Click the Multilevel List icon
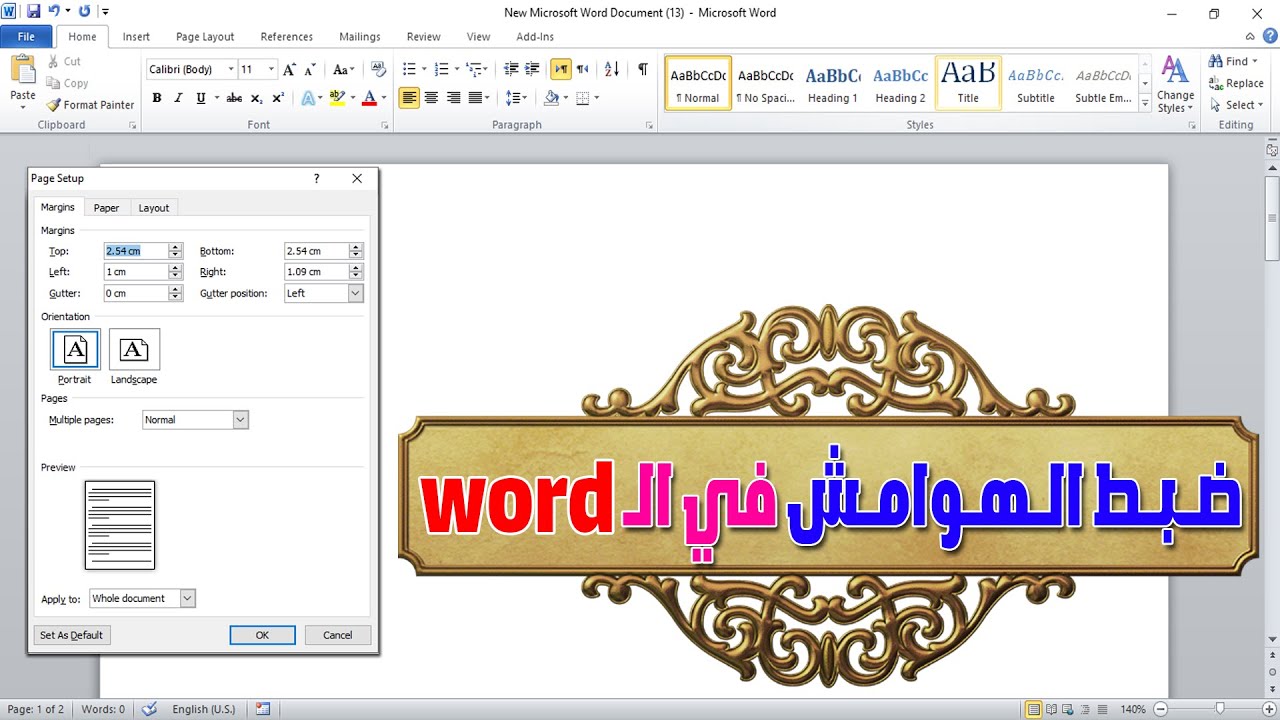Image resolution: width=1280 pixels, height=720 pixels. pyautogui.click(x=474, y=69)
